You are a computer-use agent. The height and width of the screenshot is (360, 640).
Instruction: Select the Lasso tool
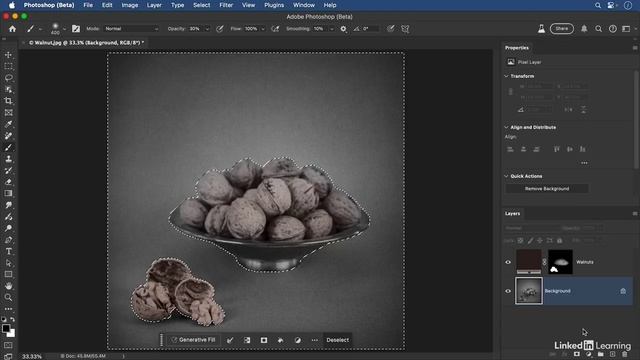(x=8, y=78)
